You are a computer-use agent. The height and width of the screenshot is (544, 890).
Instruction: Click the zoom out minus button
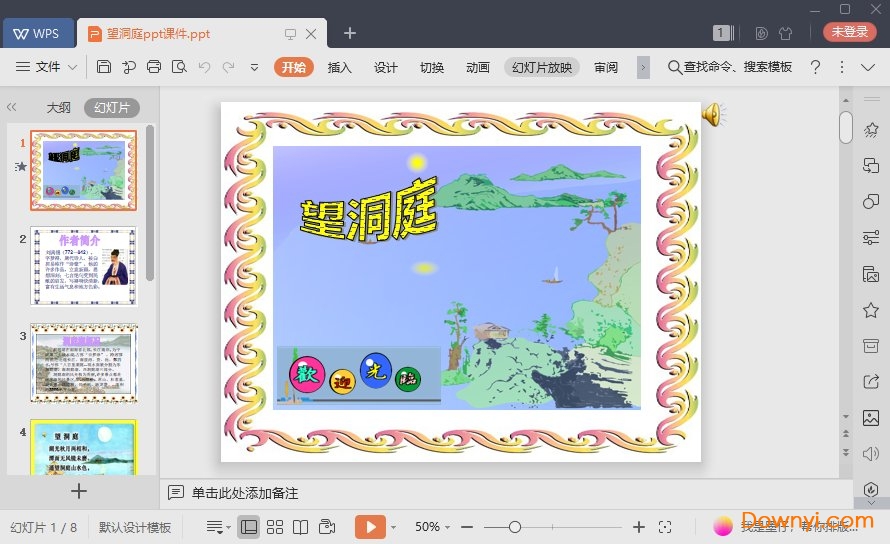tap(467, 527)
